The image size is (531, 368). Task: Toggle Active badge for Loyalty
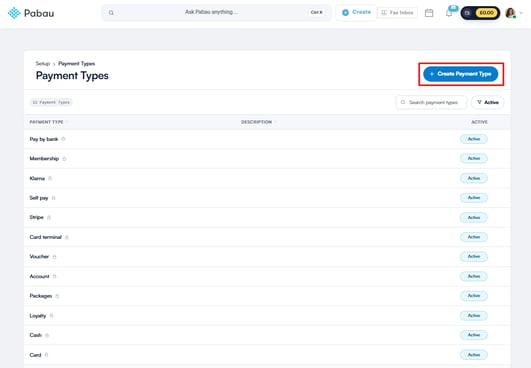(474, 316)
